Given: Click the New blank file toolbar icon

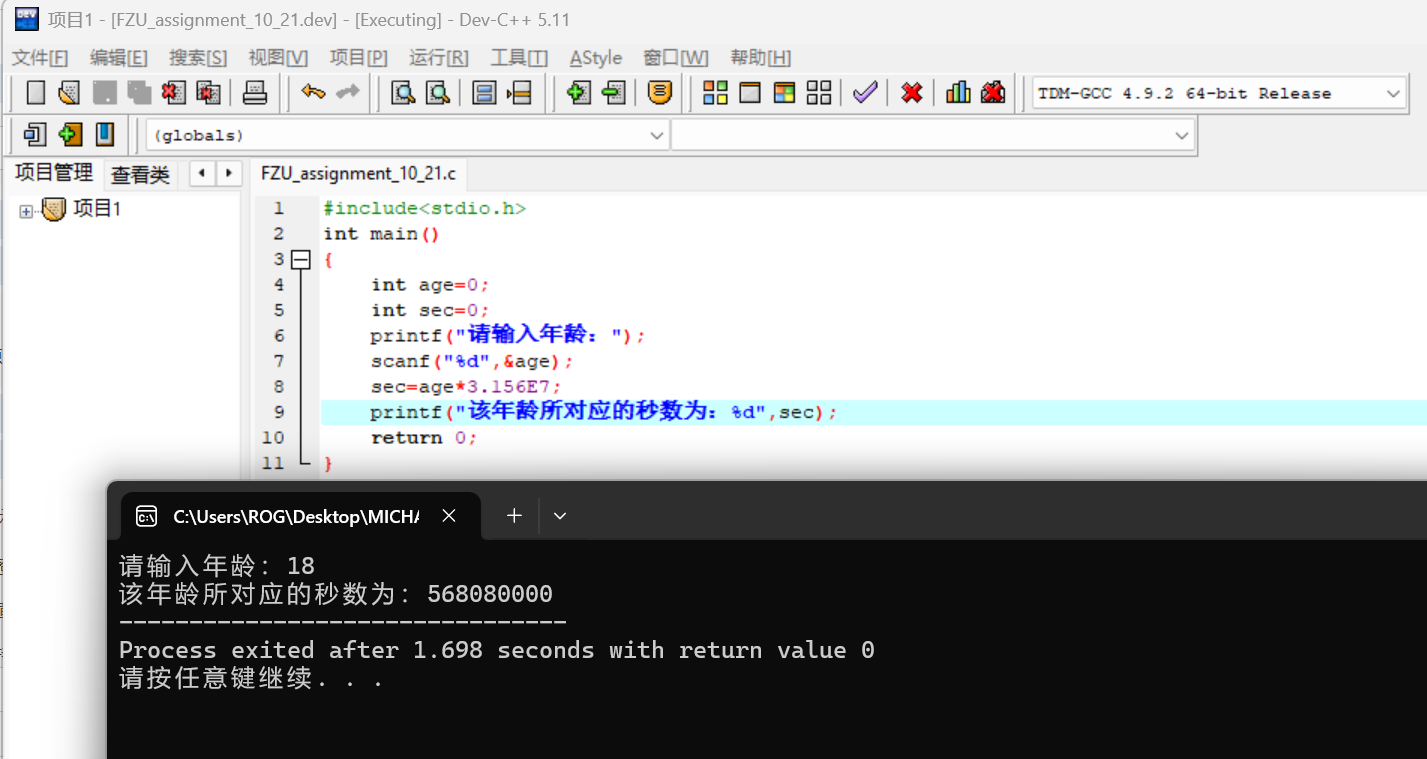Looking at the screenshot, I should point(36,93).
